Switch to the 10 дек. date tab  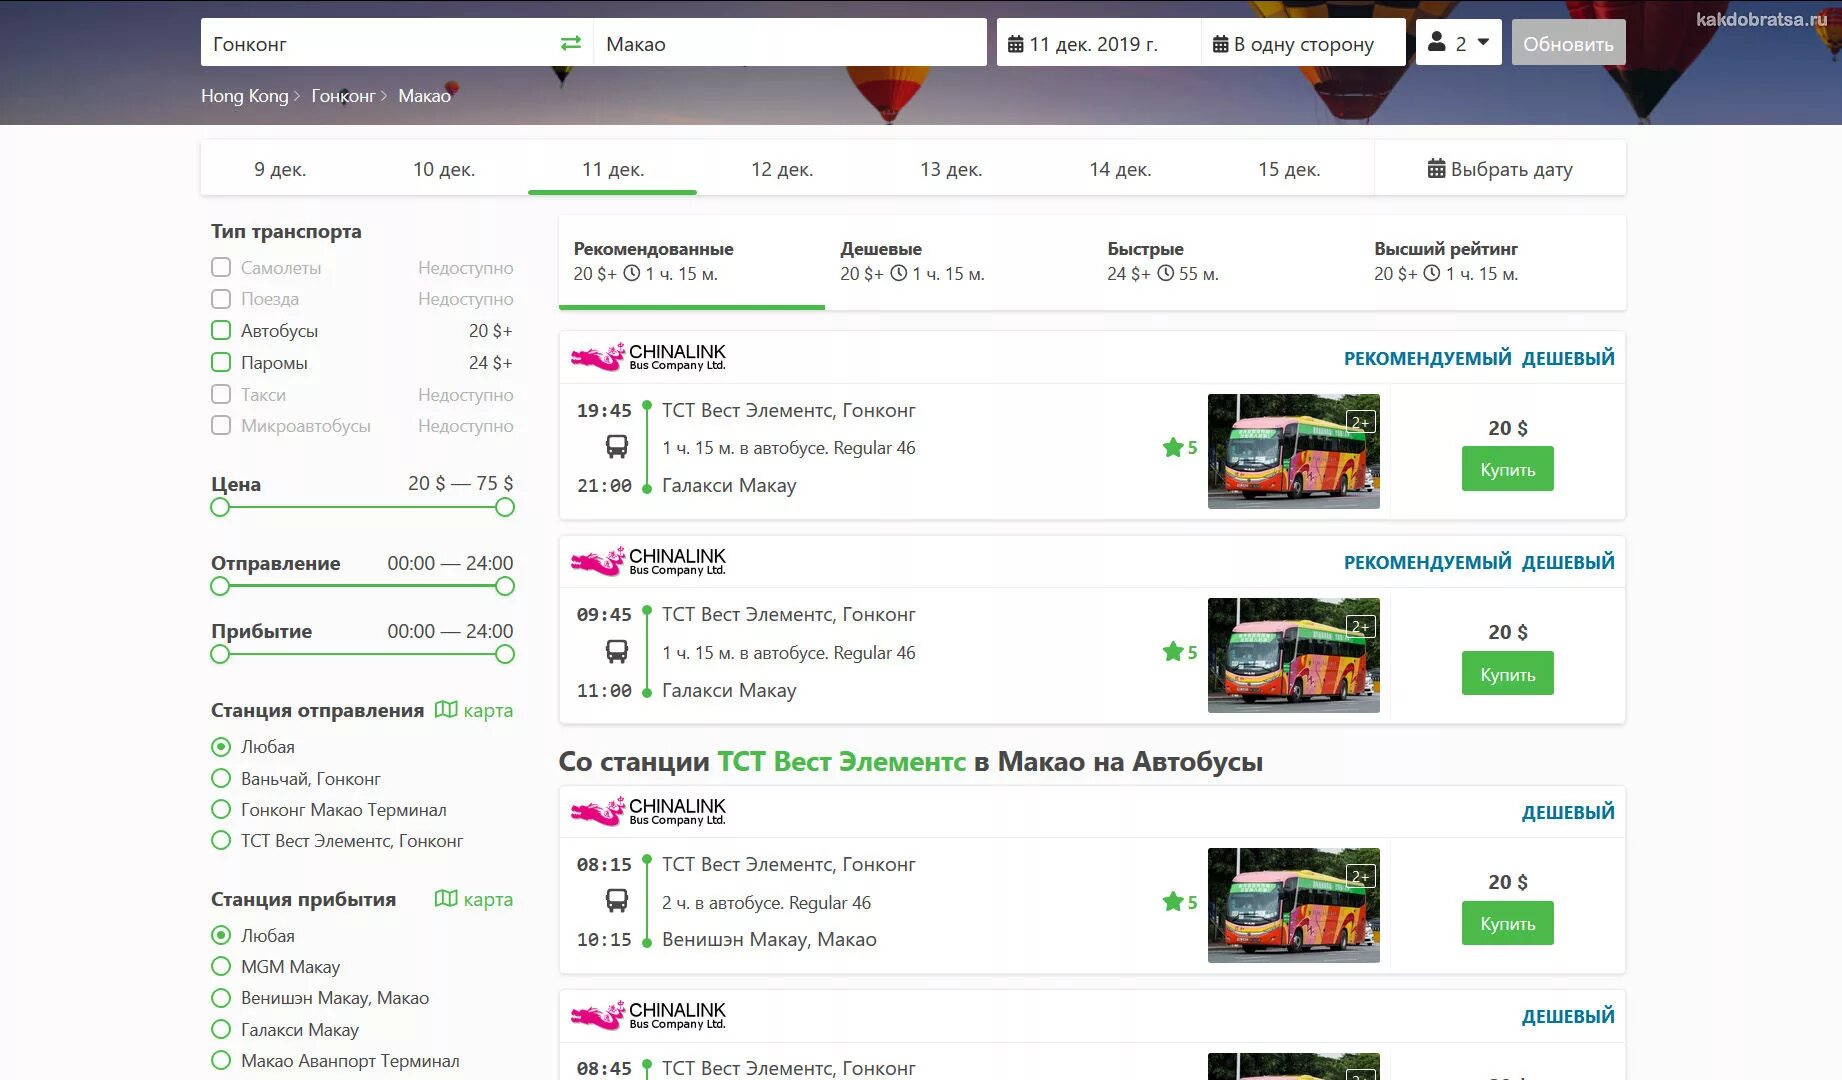(444, 168)
